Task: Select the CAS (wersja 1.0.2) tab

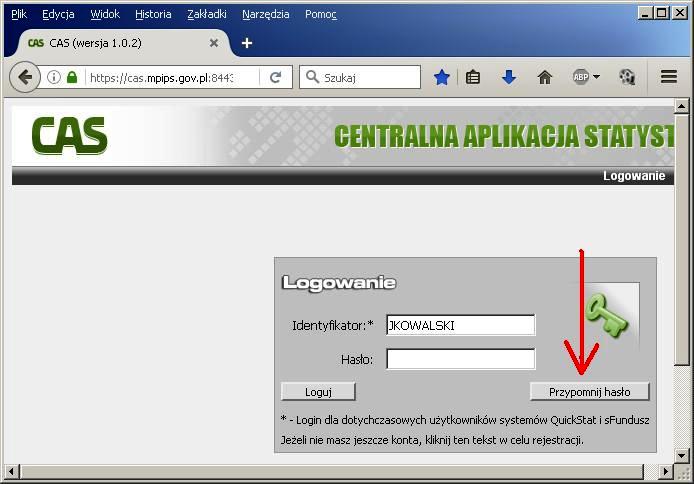Action: 123,43
